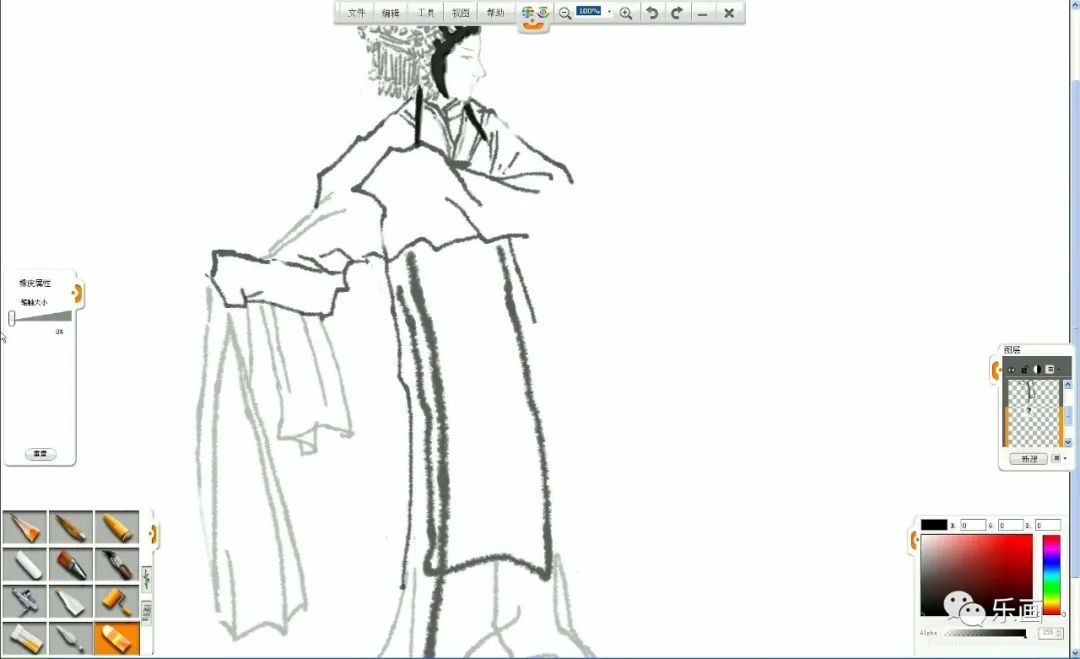Toggle the layer lock icon
This screenshot has height=659, width=1080.
coord(1024,369)
